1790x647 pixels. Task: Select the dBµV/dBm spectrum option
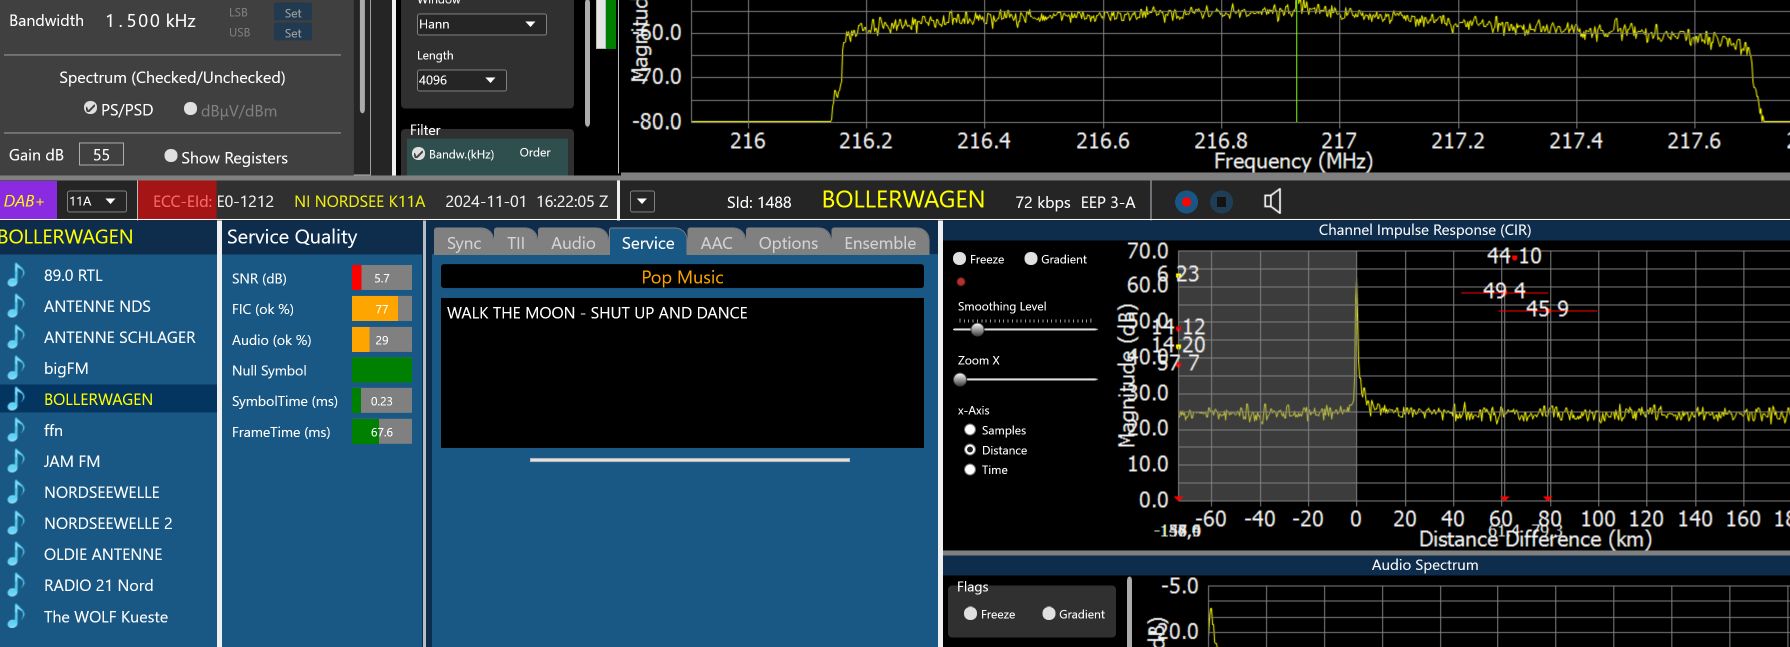(x=191, y=109)
